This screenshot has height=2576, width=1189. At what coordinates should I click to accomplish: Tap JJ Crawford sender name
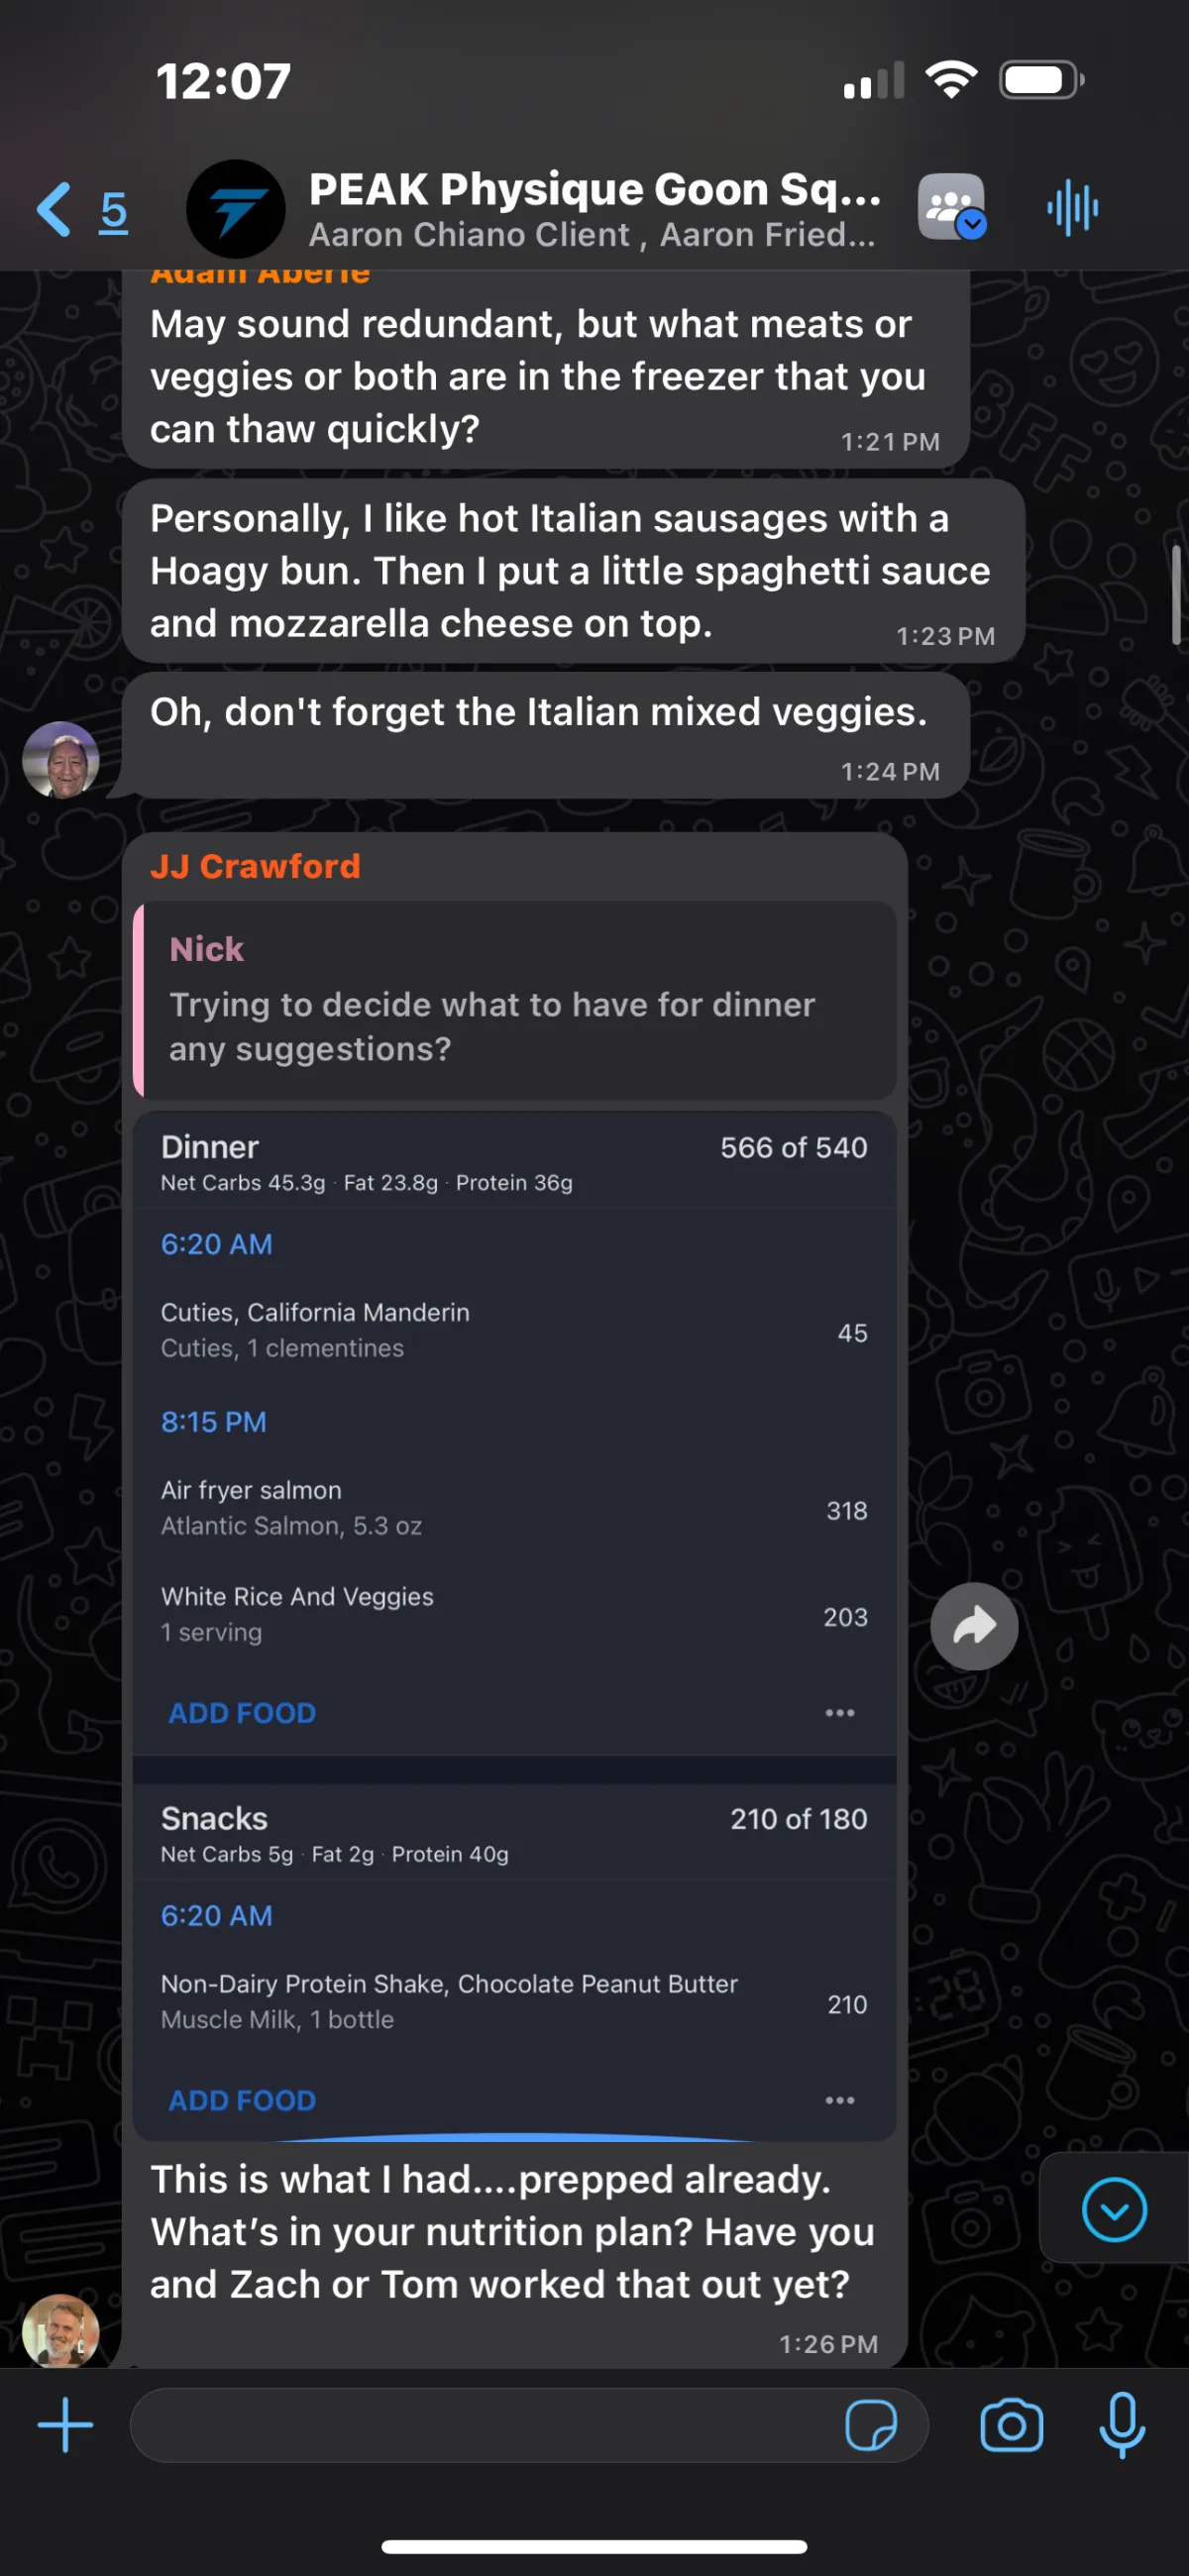tap(255, 866)
